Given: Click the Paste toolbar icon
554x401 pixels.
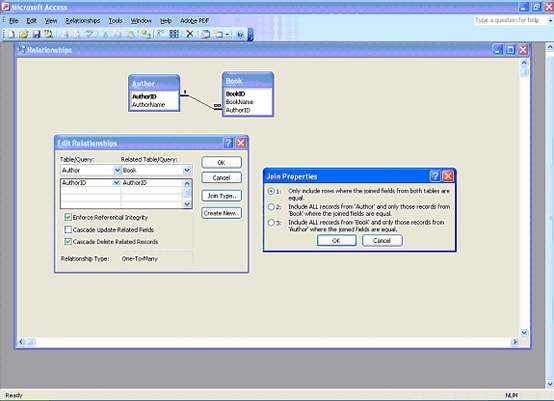Looking at the screenshot, I should point(130,34).
